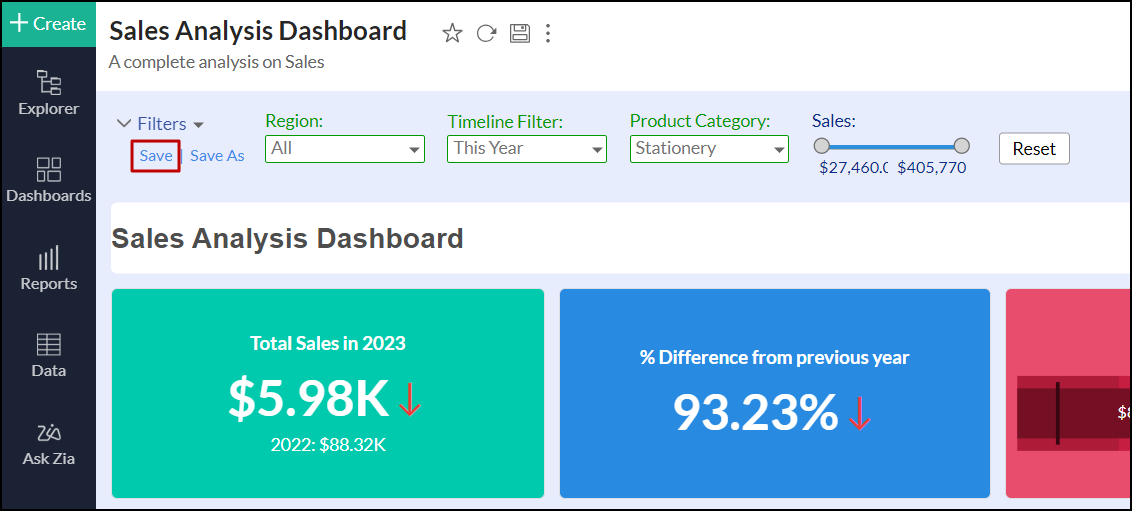The image size is (1132, 511).
Task: Open Reports from the sidebar
Action: click(x=48, y=268)
